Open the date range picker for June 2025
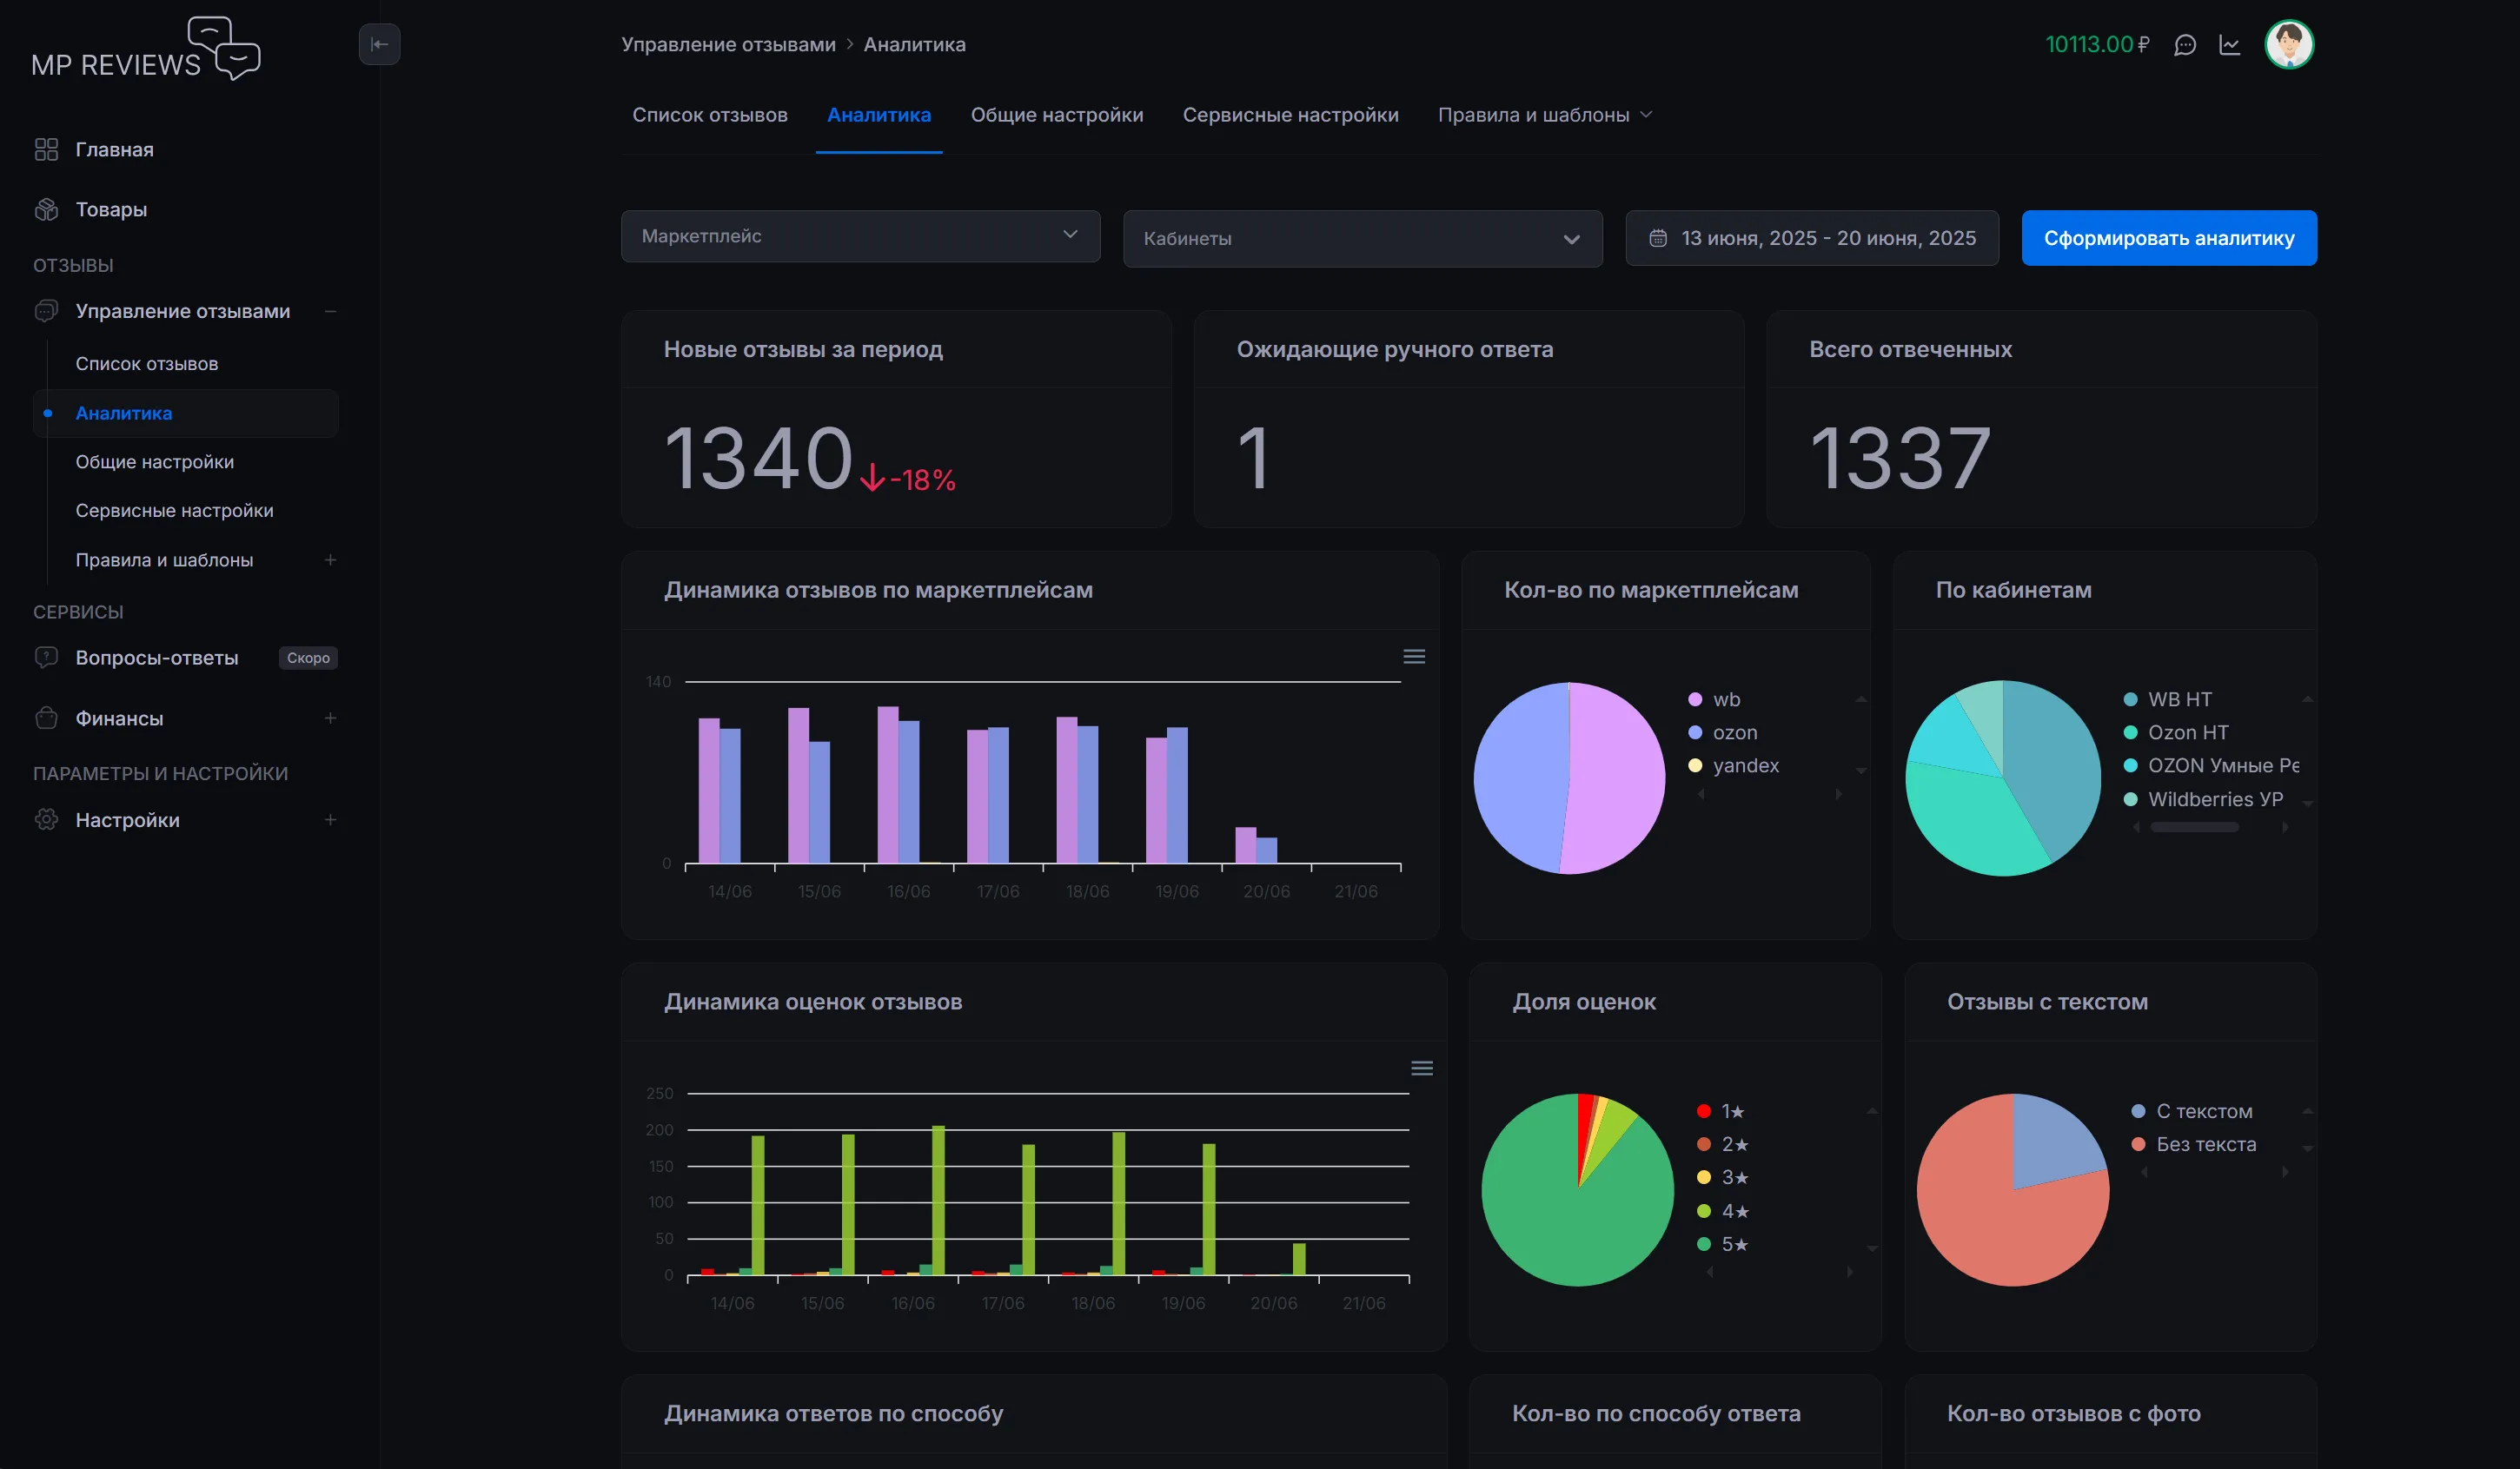Image resolution: width=2520 pixels, height=1469 pixels. (1812, 238)
